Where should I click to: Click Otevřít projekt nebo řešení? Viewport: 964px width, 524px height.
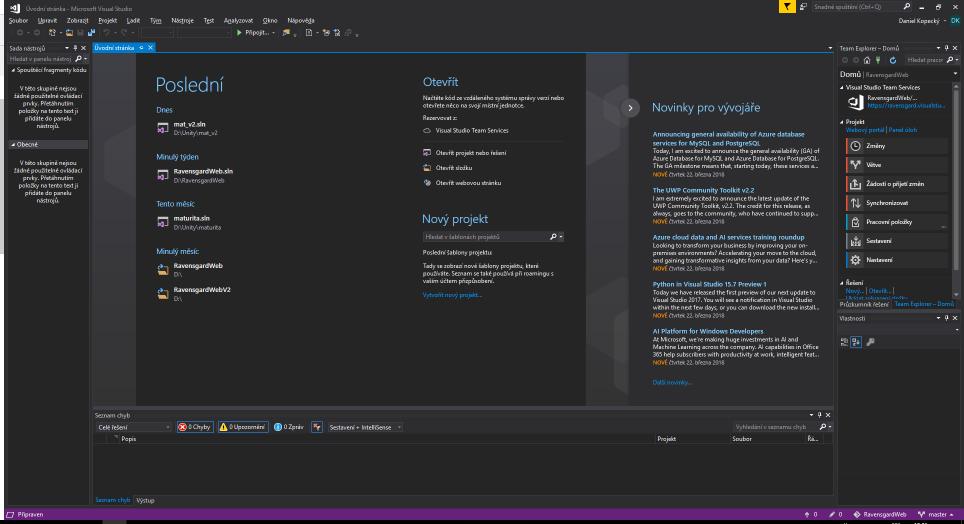pyautogui.click(x=471, y=153)
